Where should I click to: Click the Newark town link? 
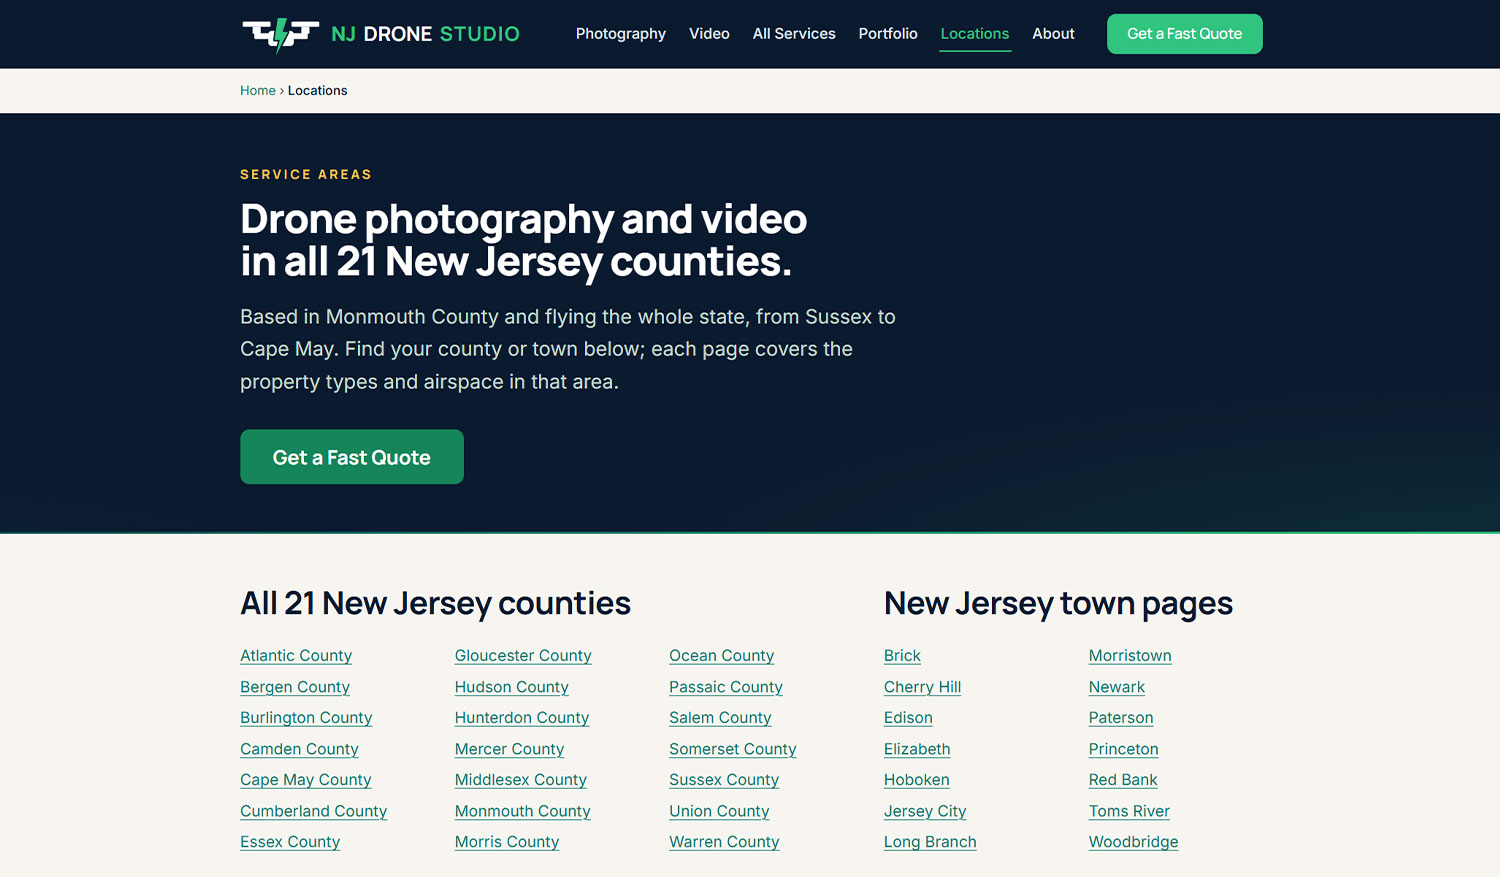(x=1117, y=687)
